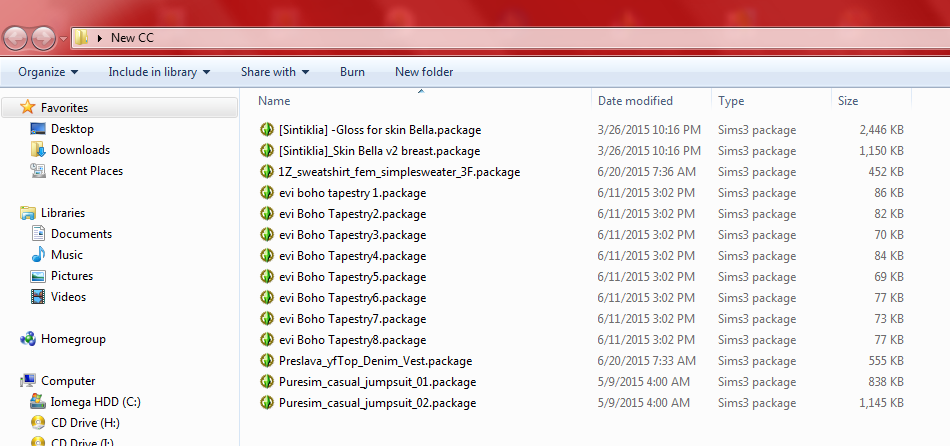The width and height of the screenshot is (950, 446).
Task: Open Downloads from Favorites
Action: coord(81,150)
